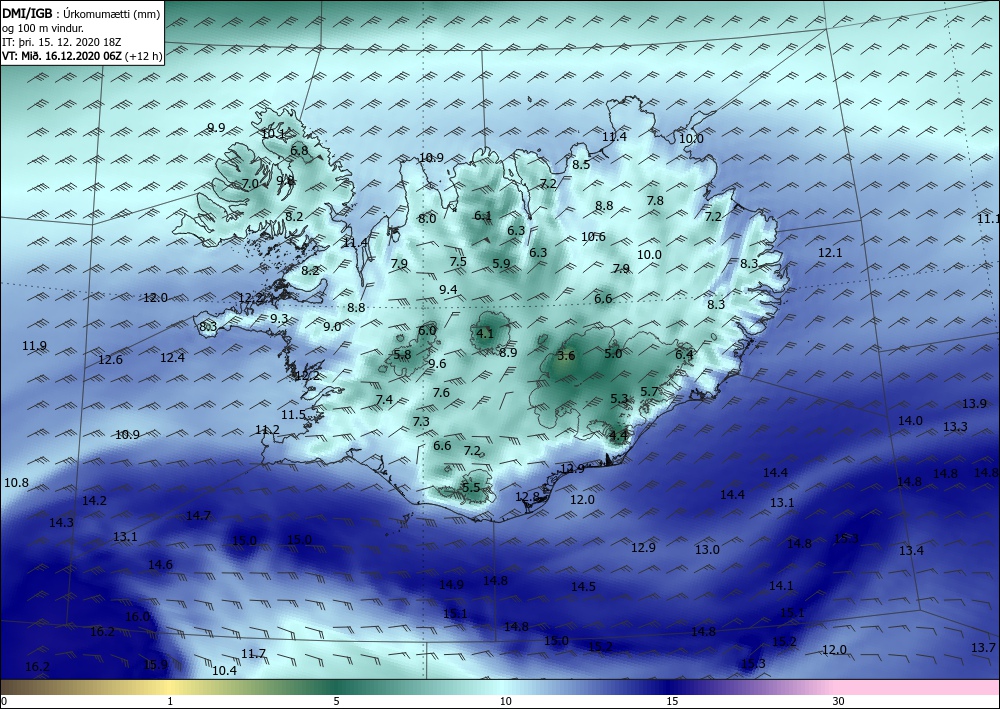Click the 13.7 value in the bottom-right corner
The width and height of the screenshot is (1000, 709).
click(983, 647)
